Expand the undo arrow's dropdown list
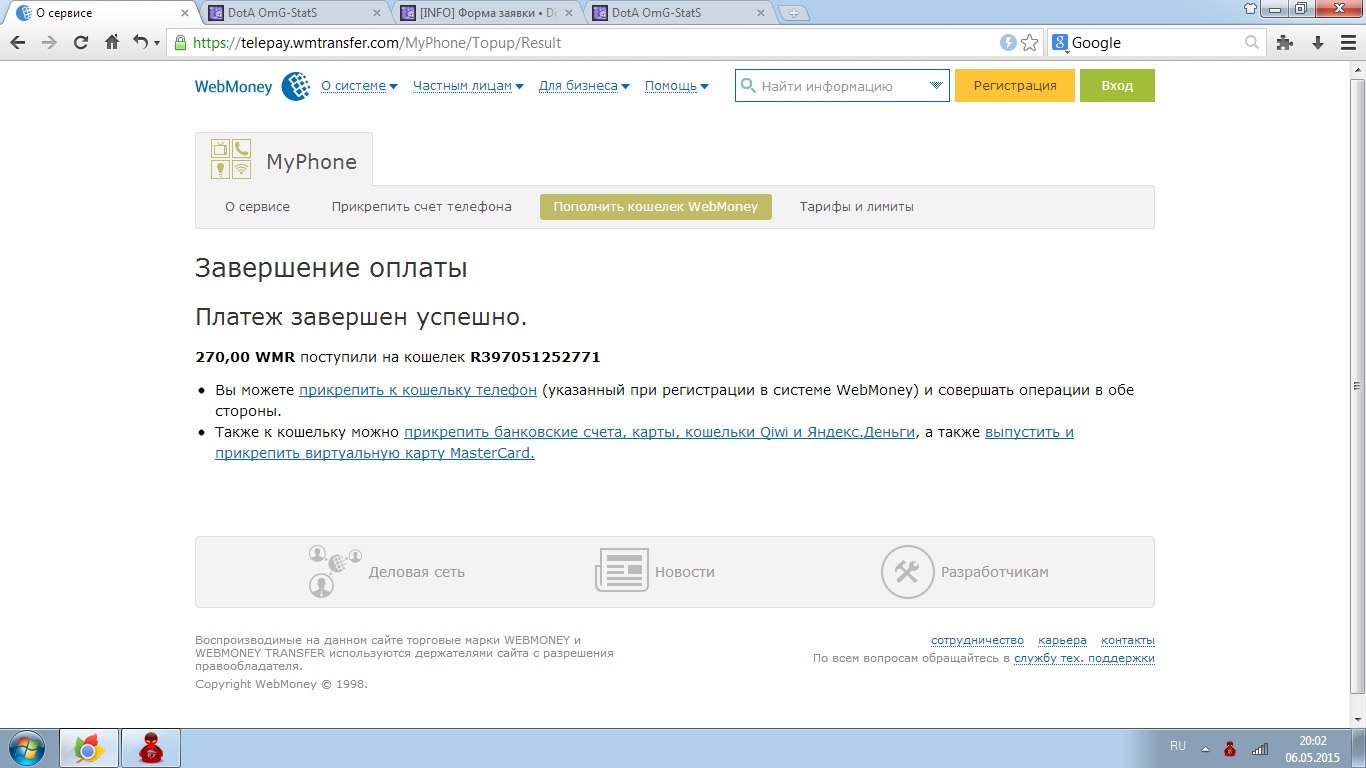The height and width of the screenshot is (768, 1366). pos(156,44)
